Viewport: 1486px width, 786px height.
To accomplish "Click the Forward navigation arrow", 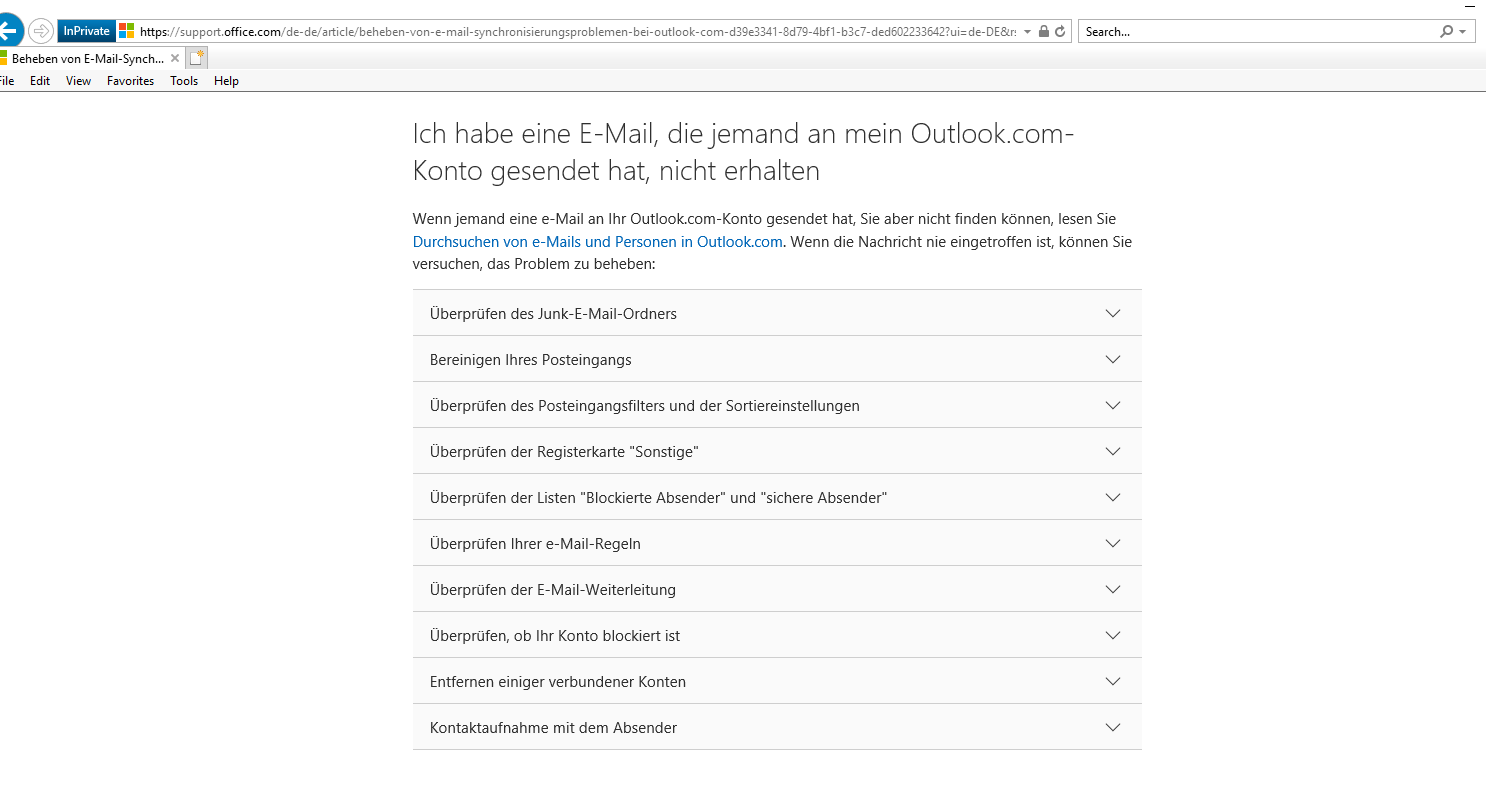I will (x=41, y=31).
